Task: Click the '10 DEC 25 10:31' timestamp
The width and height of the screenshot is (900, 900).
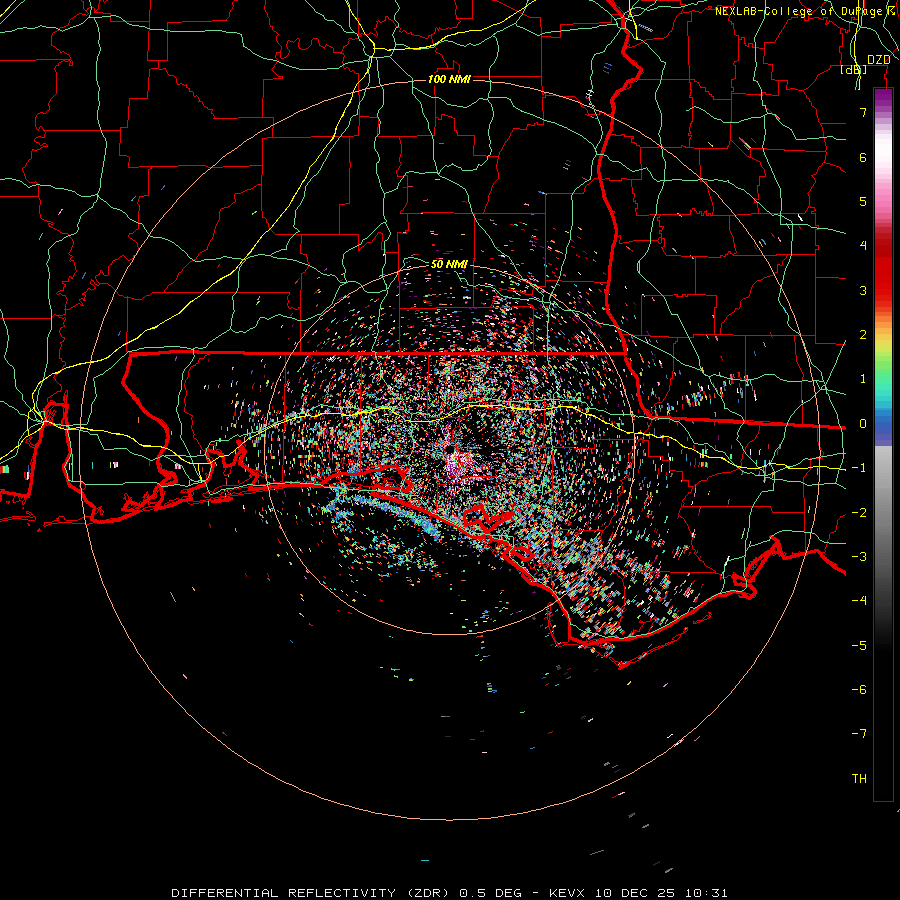Action: click(661, 893)
